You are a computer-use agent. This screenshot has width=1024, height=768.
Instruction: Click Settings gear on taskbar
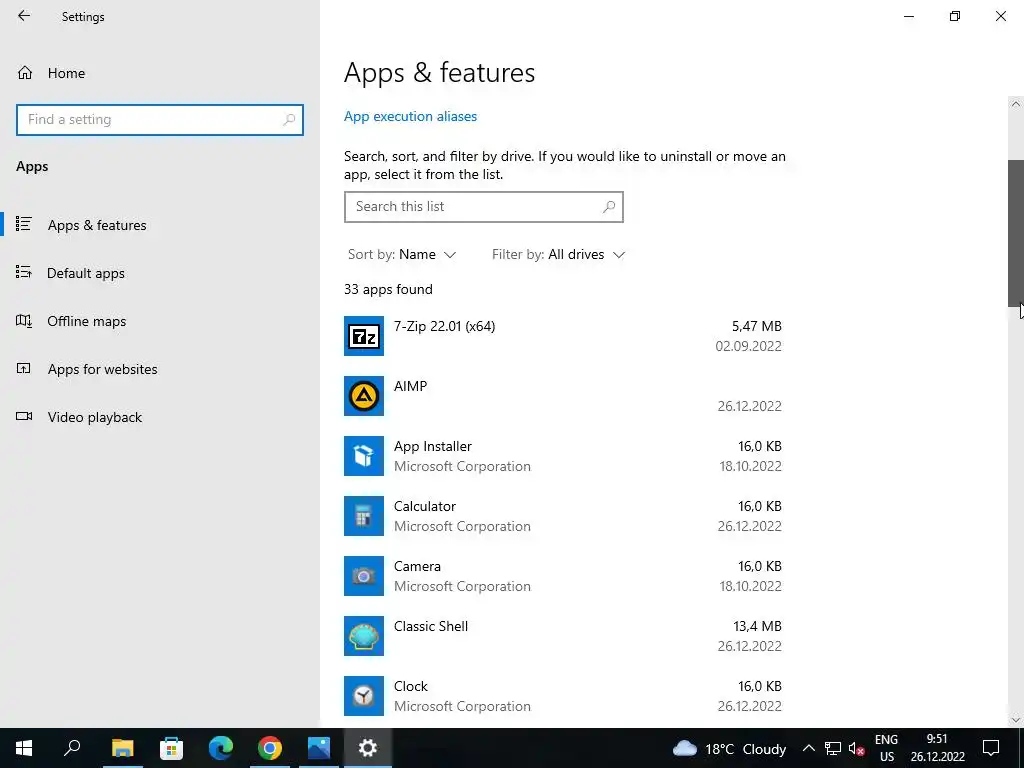pos(368,748)
